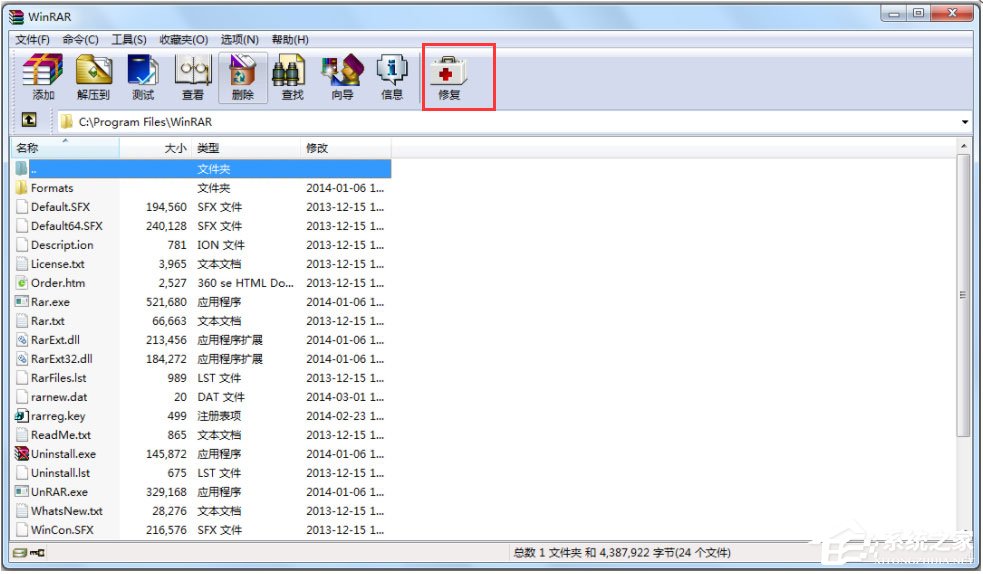Click the Delete (删除) toolbar icon
Viewport: 983px width, 574px height.
coord(243,70)
